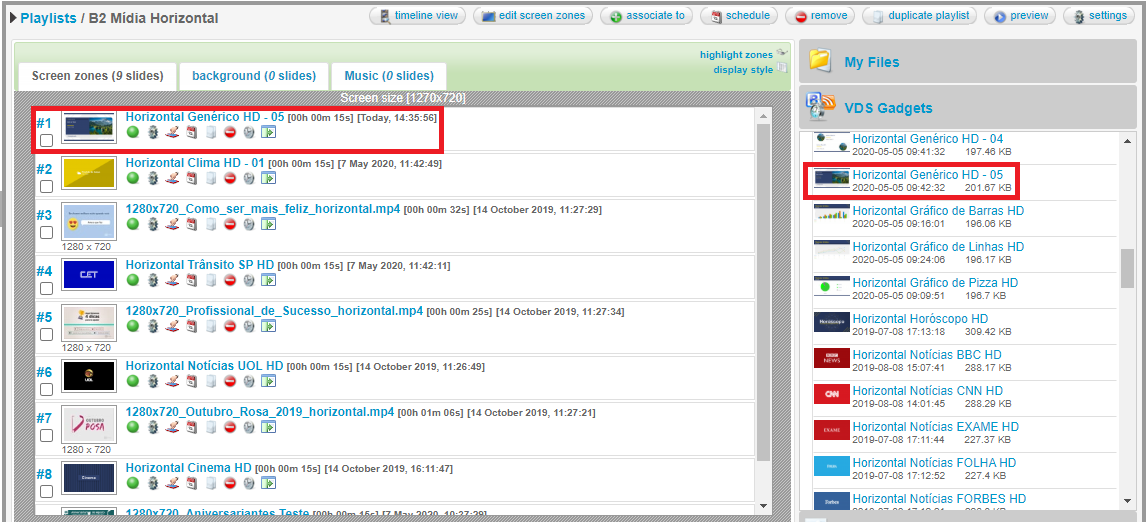Click the schedule button in top toolbar

coord(739,15)
